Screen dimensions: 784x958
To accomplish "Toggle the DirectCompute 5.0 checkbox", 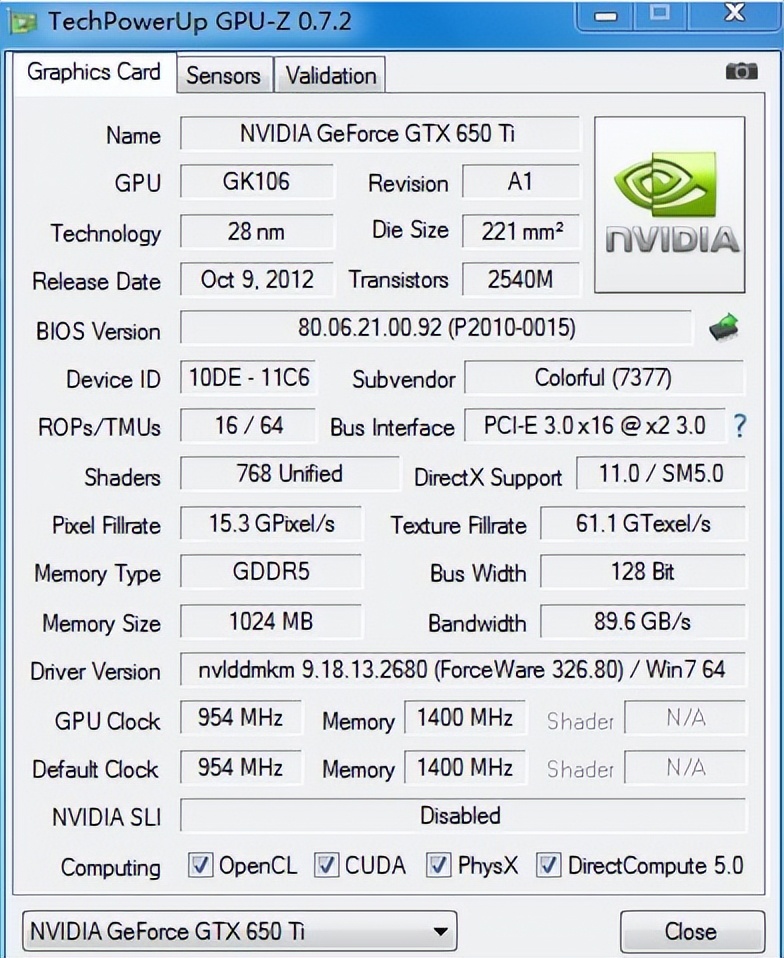I will click(x=548, y=865).
